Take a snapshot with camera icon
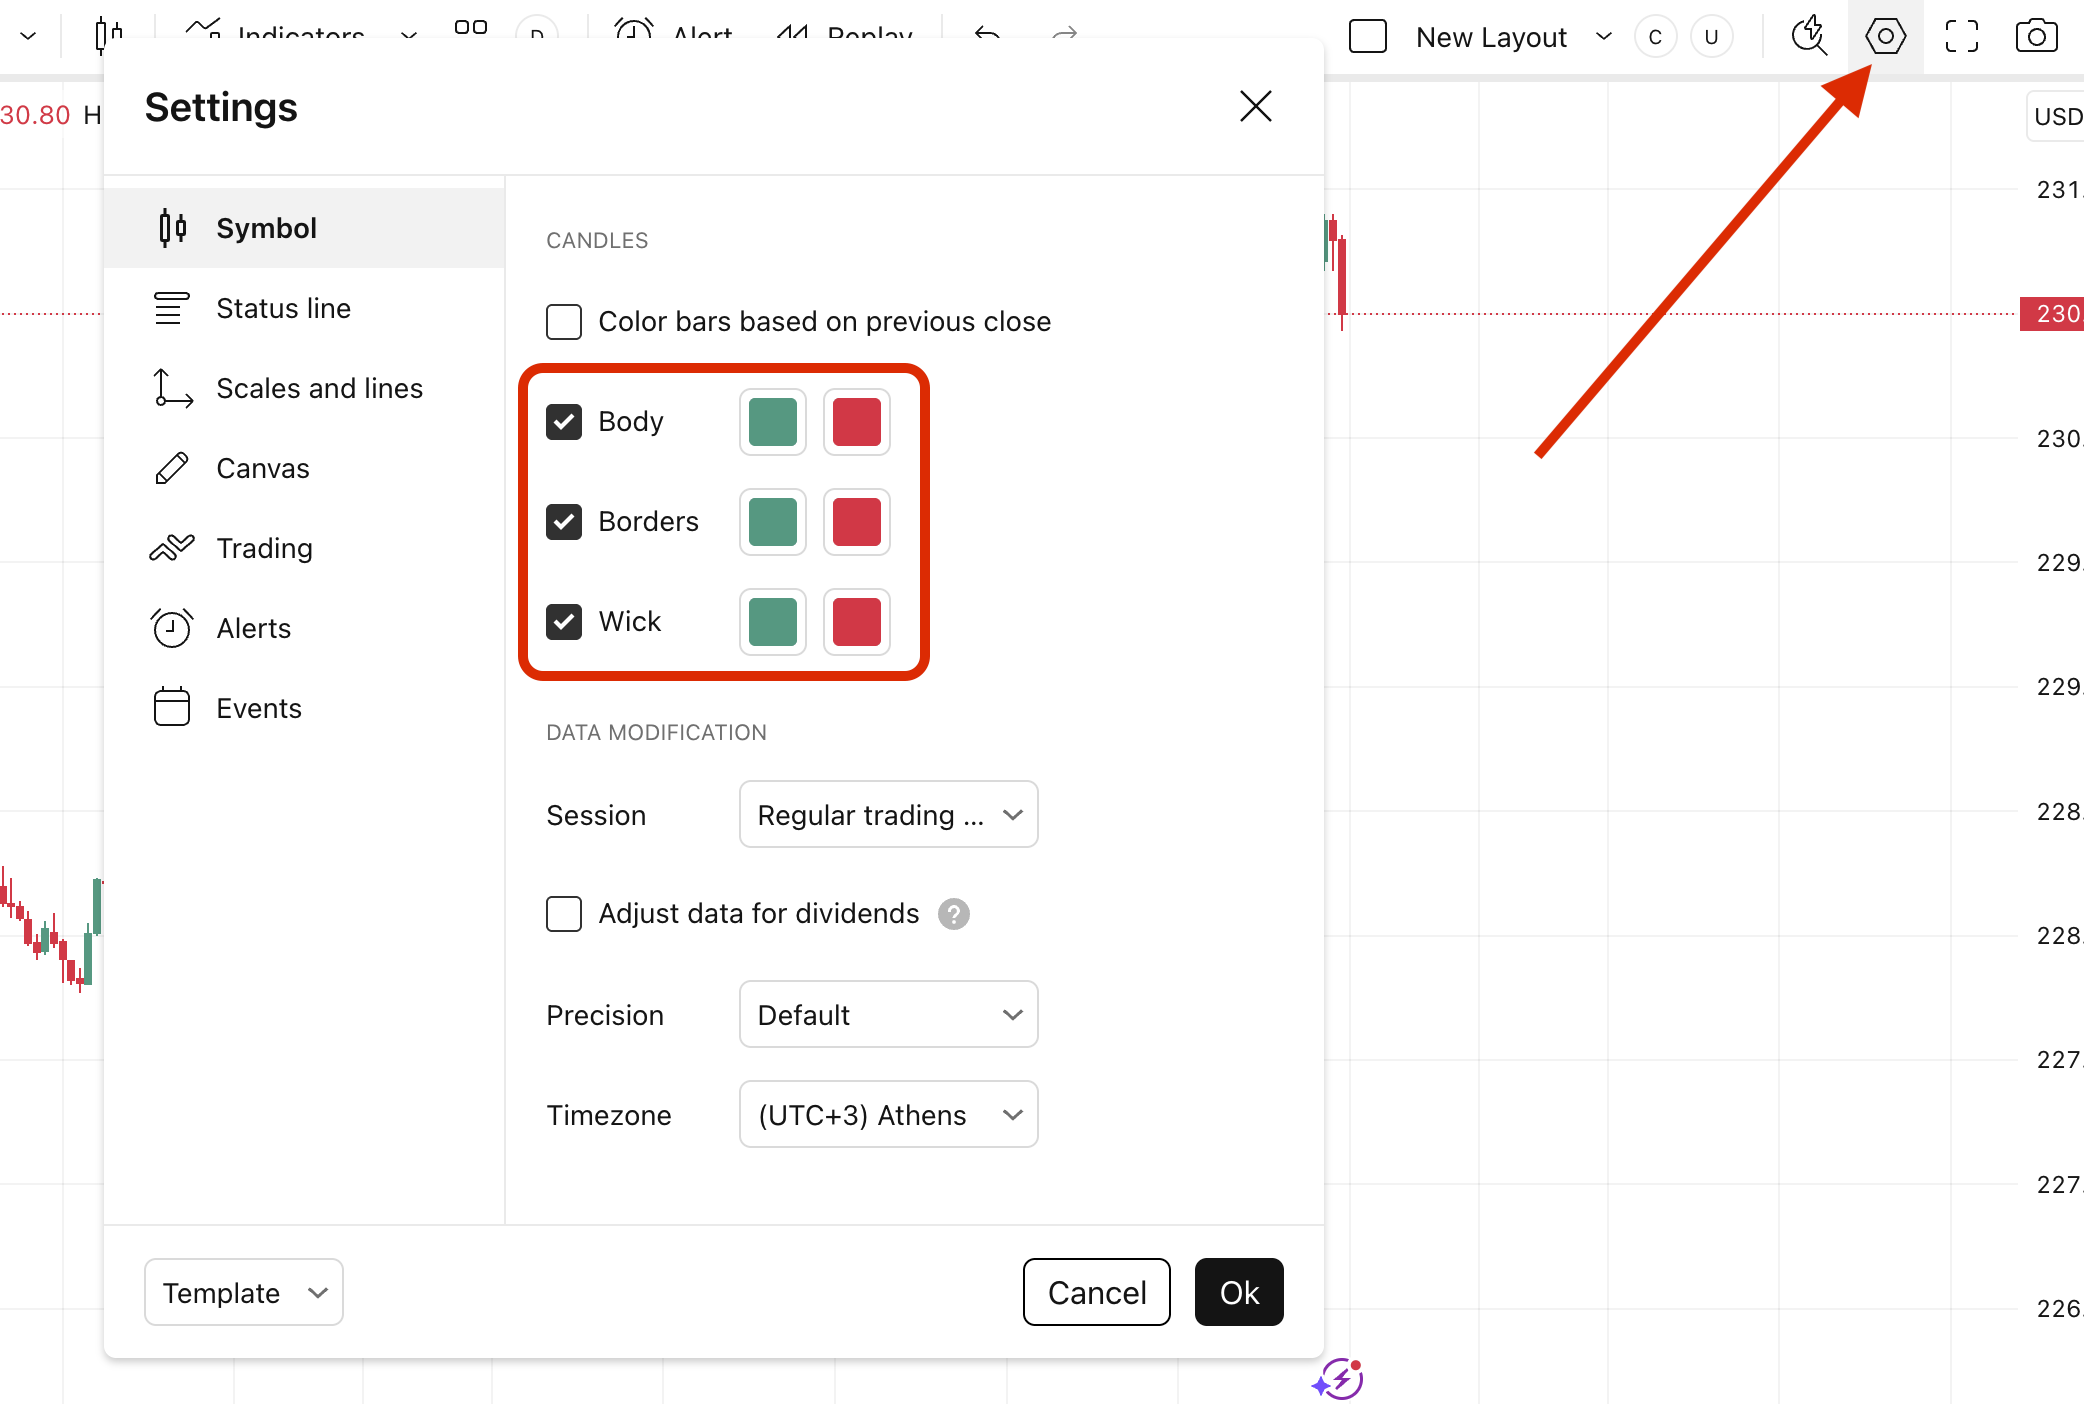This screenshot has height=1416, width=2084. coord(2036,37)
